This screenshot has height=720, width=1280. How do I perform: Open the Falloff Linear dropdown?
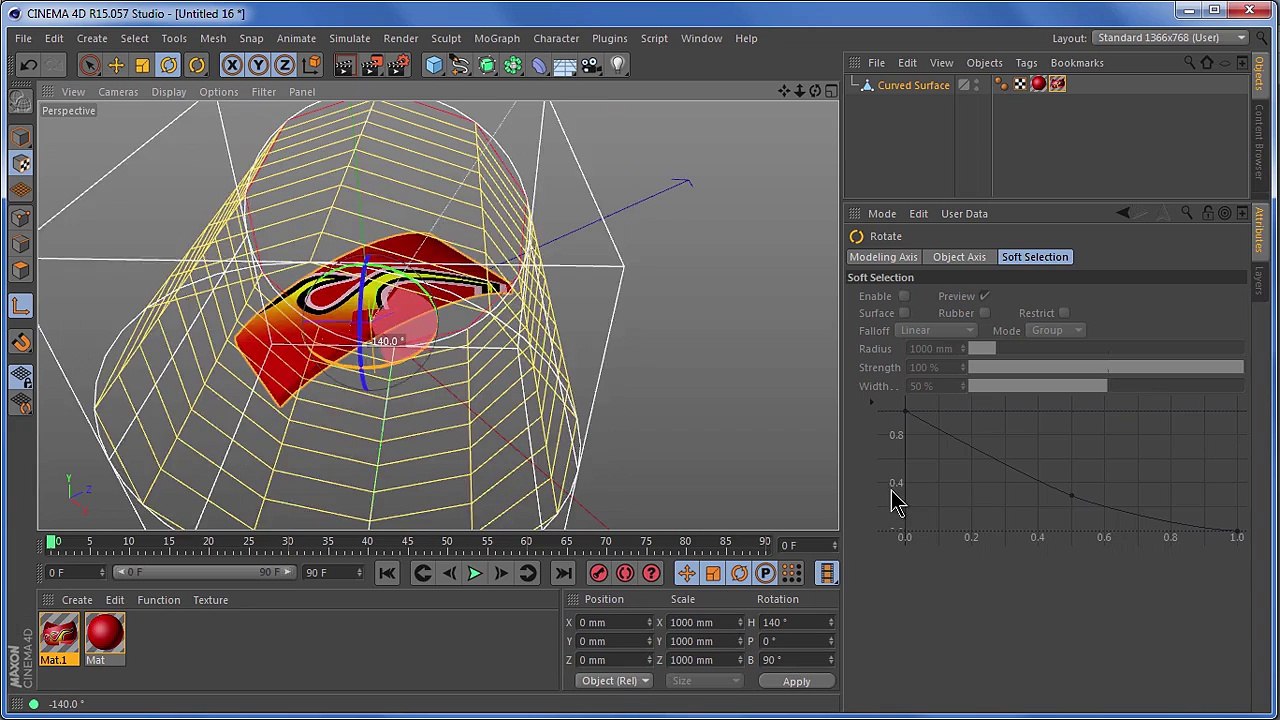point(935,330)
